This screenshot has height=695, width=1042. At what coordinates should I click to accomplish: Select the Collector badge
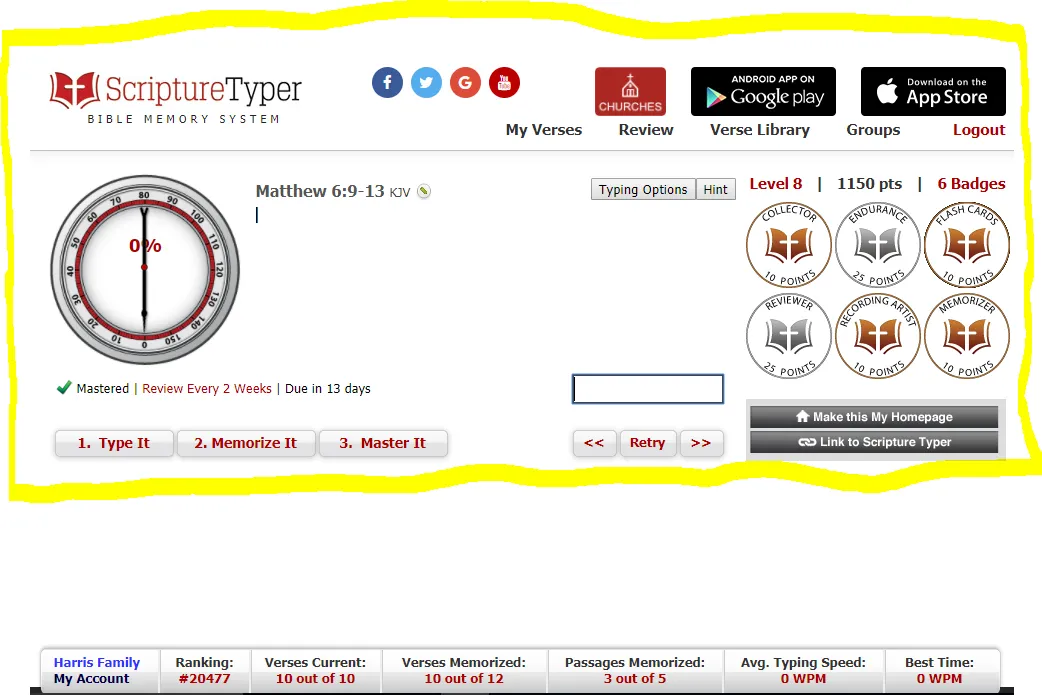789,245
